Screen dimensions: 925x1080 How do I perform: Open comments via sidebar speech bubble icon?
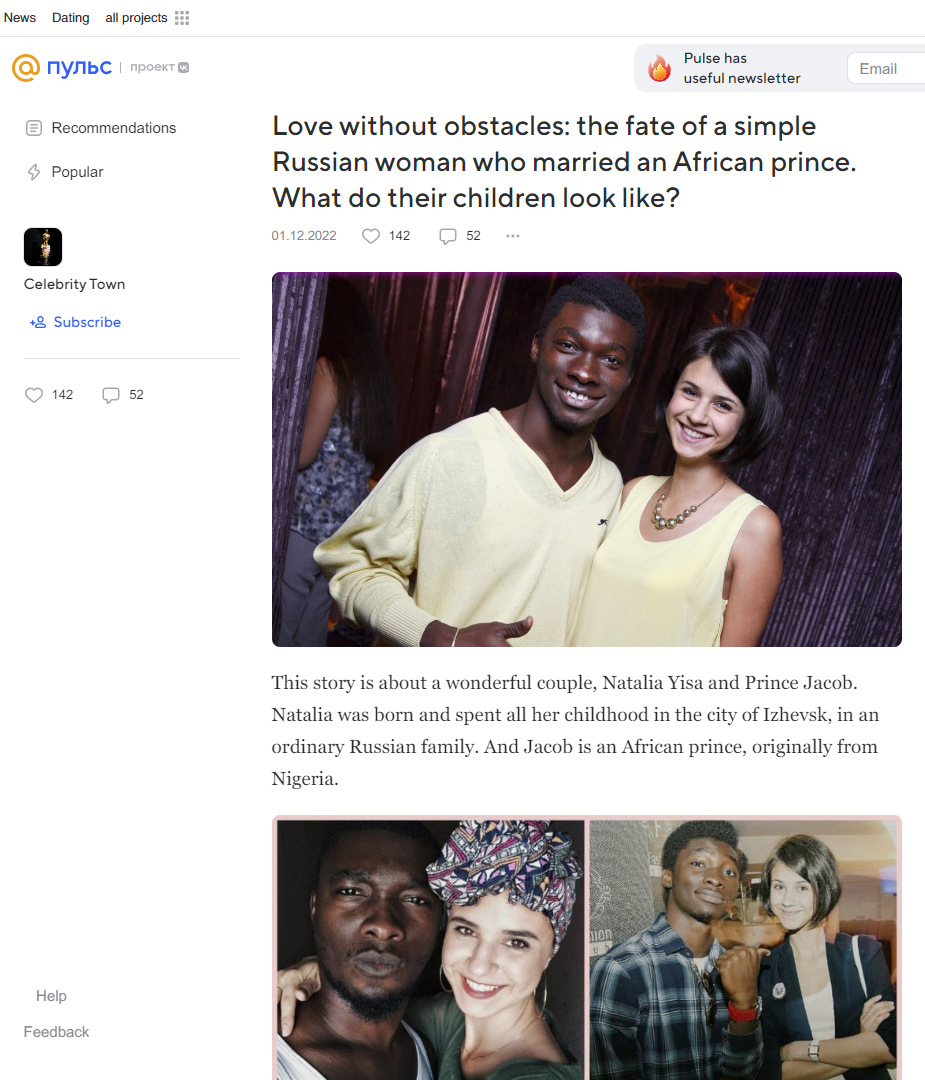111,395
